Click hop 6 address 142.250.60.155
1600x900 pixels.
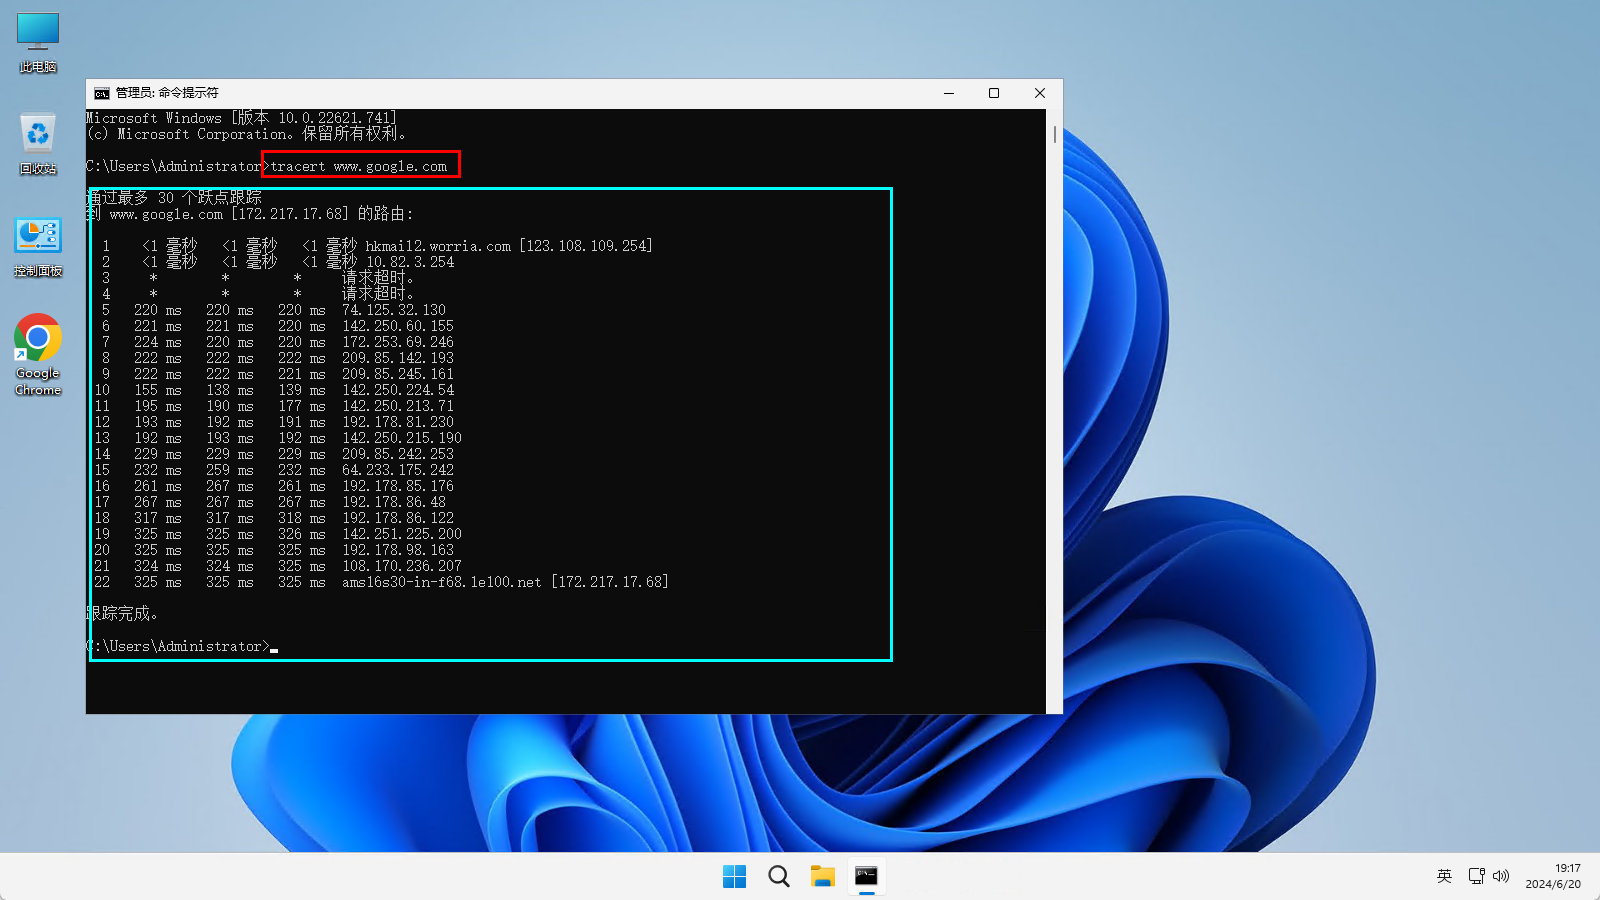click(x=398, y=326)
